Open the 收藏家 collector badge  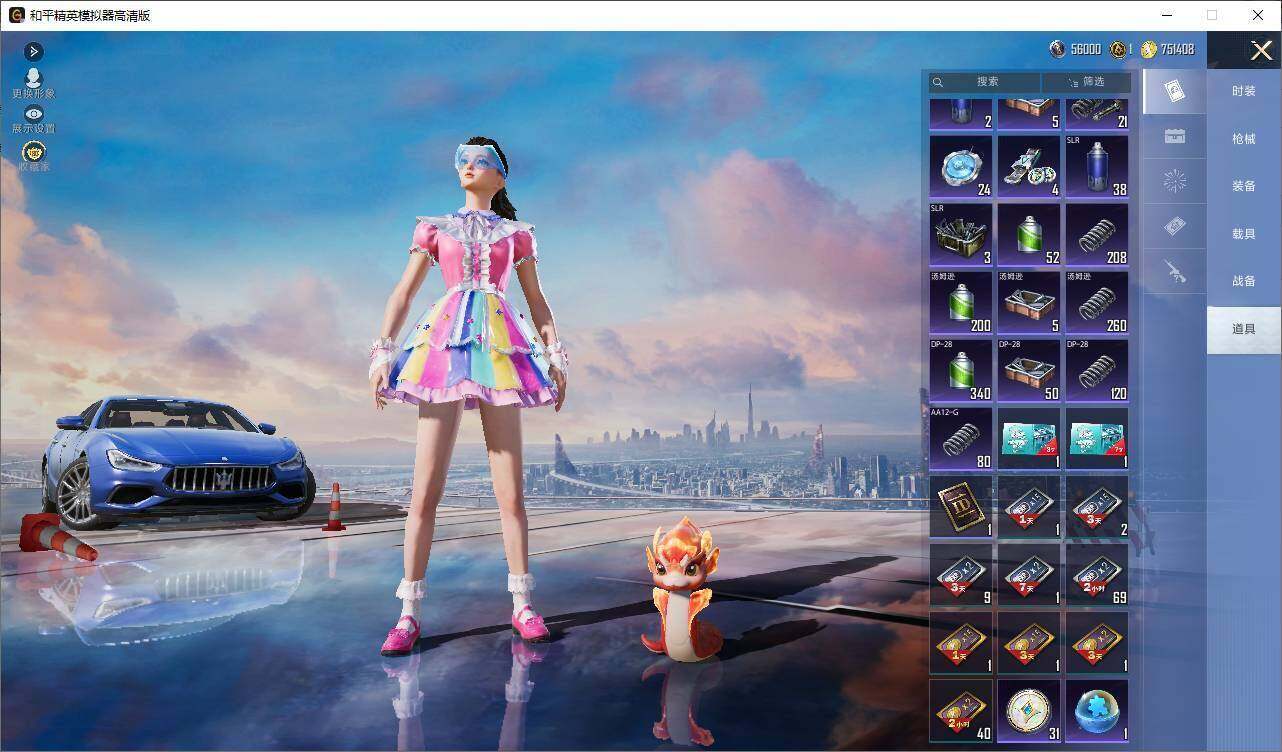point(34,156)
